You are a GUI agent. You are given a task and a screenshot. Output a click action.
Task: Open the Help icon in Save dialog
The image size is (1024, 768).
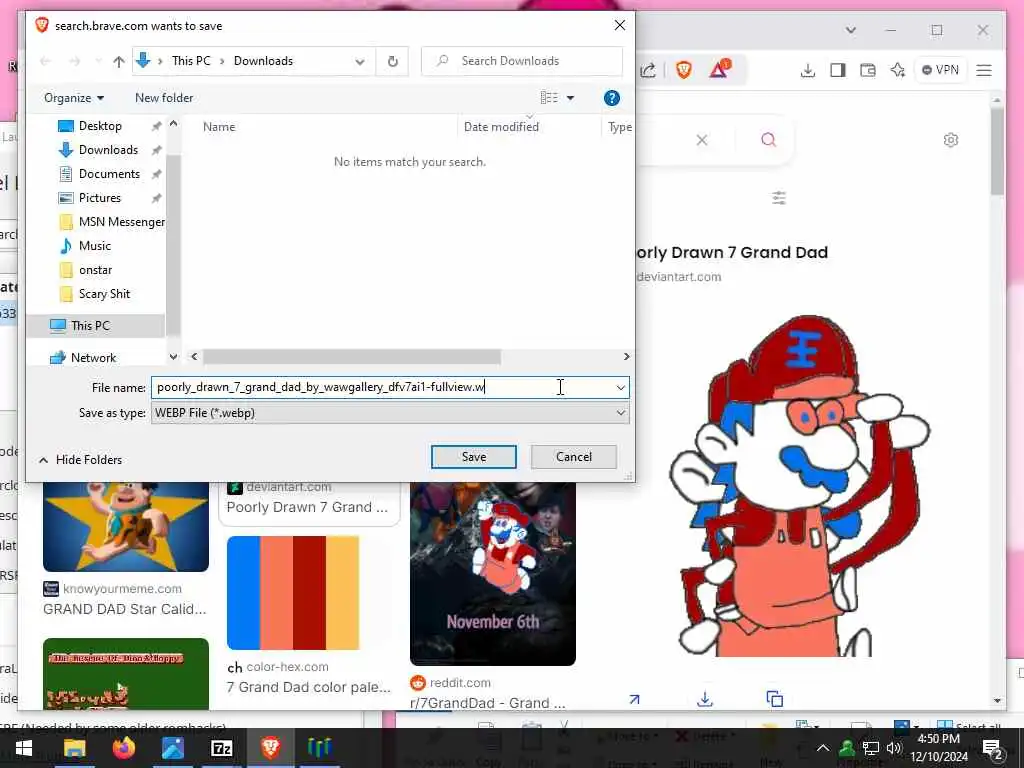point(611,98)
